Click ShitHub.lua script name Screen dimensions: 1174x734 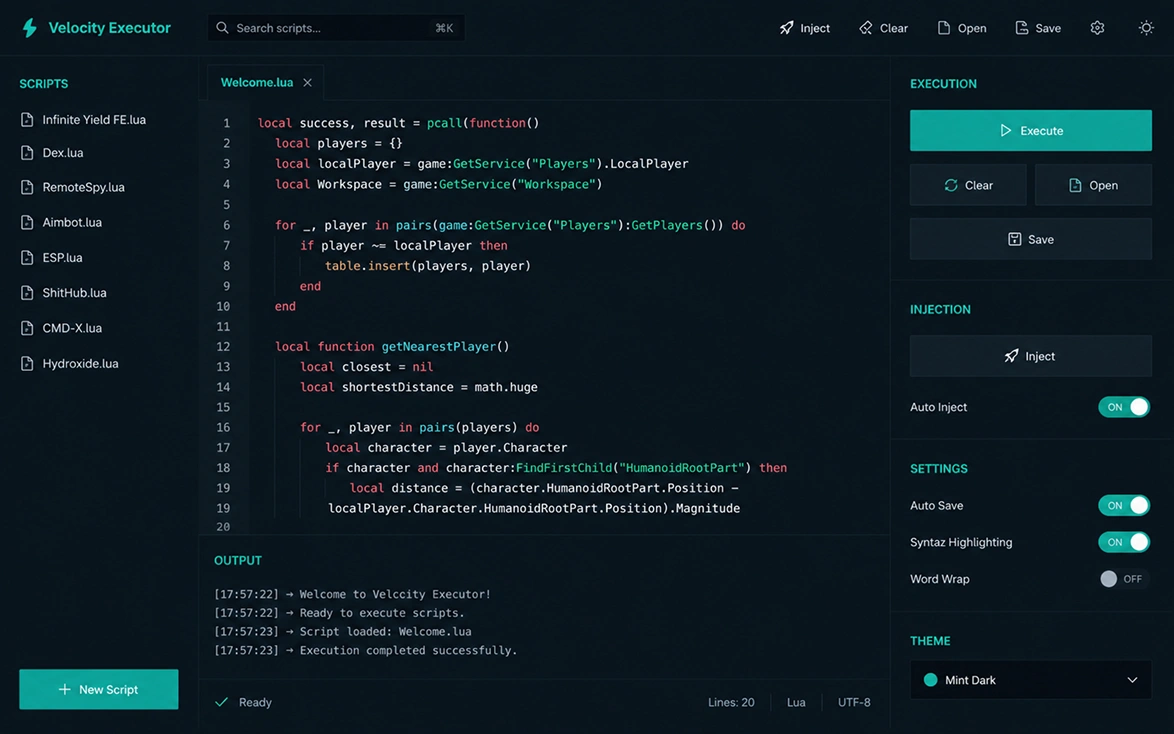(74, 293)
